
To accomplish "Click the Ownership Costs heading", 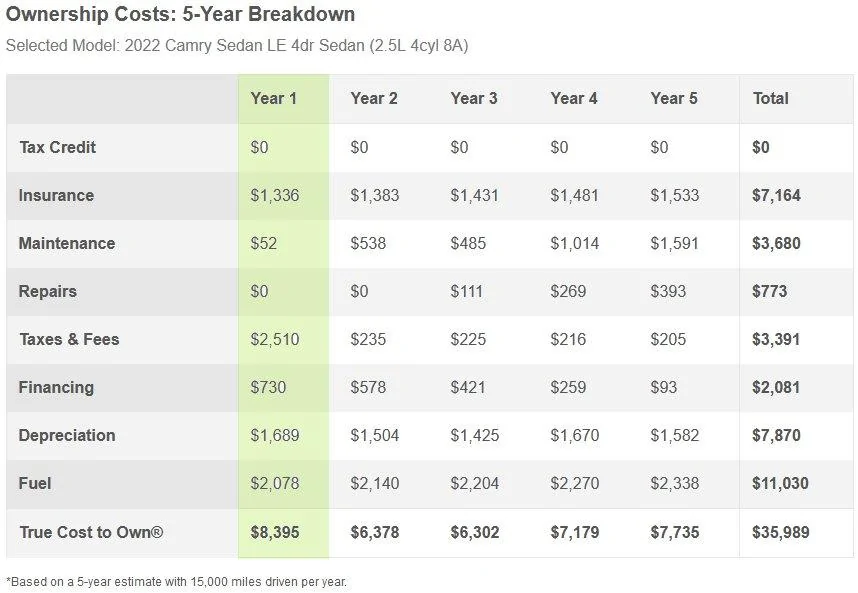I will point(180,15).
